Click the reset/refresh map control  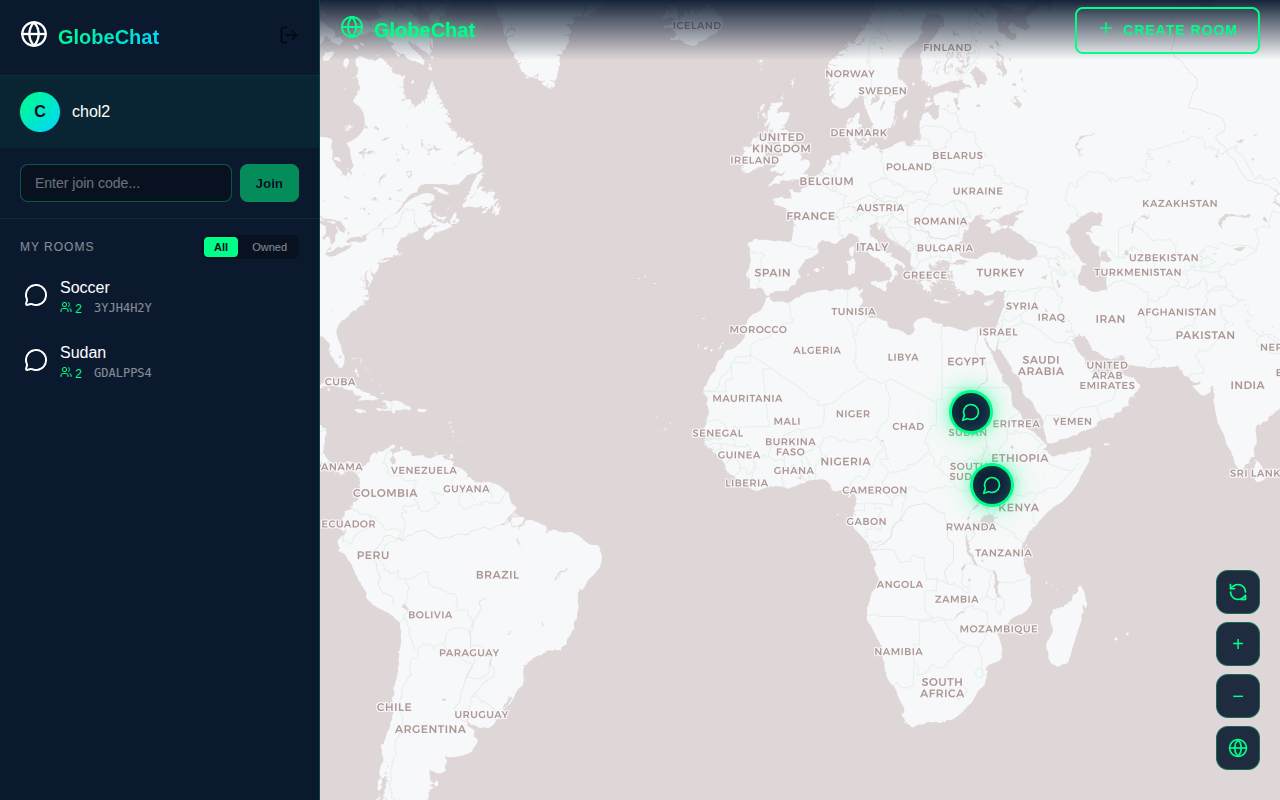pyautogui.click(x=1237, y=592)
